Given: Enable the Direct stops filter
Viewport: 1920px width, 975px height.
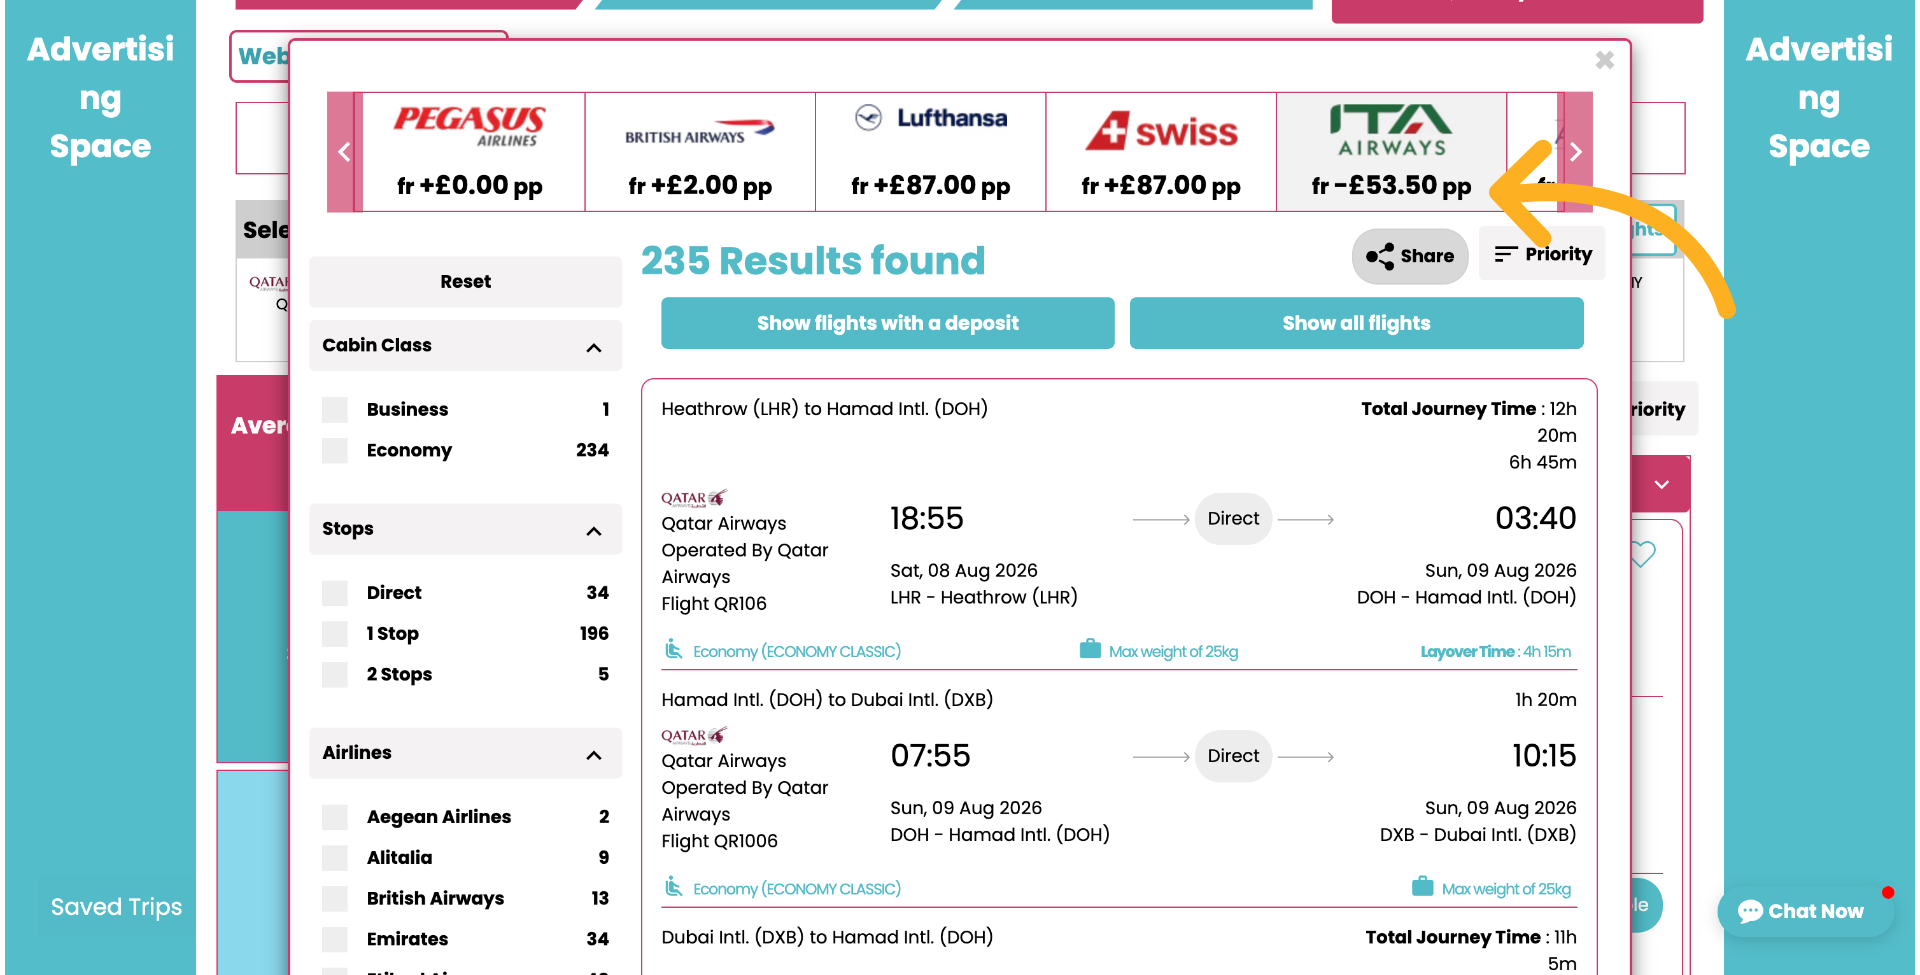Looking at the screenshot, I should click(x=334, y=592).
